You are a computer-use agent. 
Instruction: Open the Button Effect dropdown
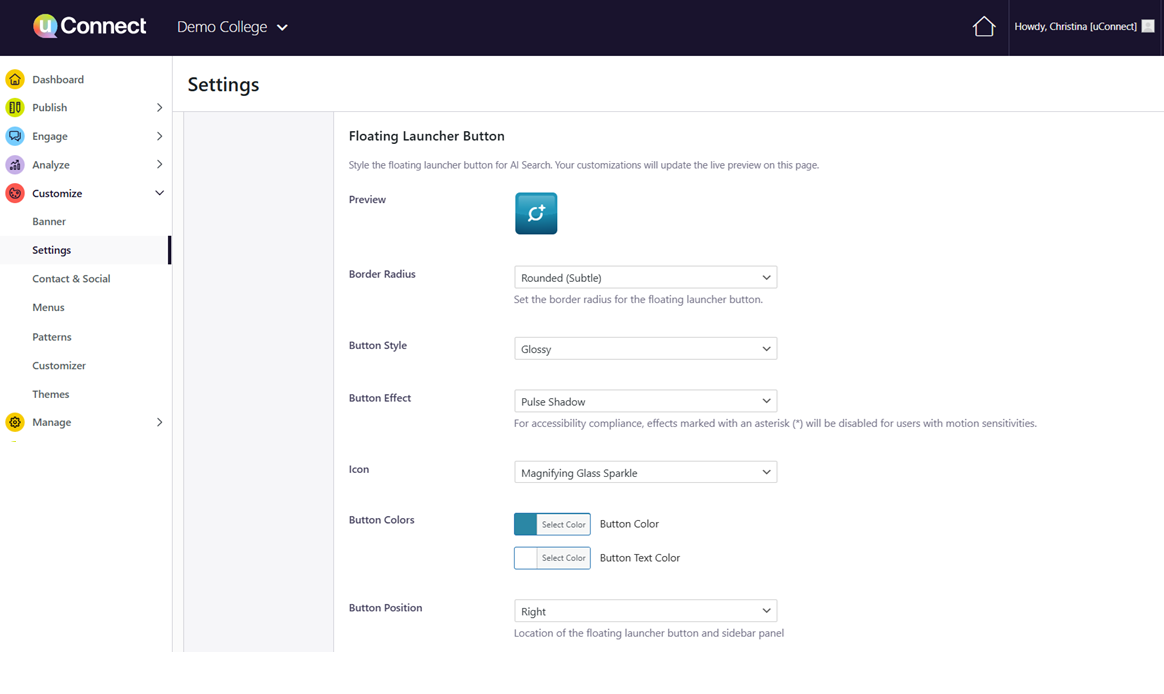tap(645, 402)
